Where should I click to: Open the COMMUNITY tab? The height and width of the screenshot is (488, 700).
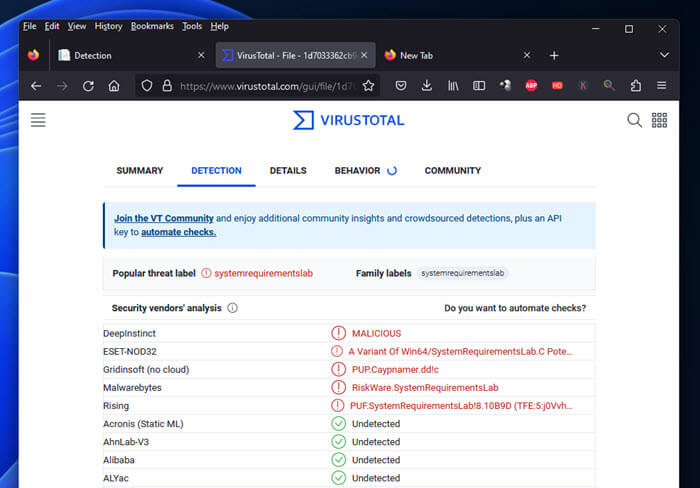[x=453, y=171]
